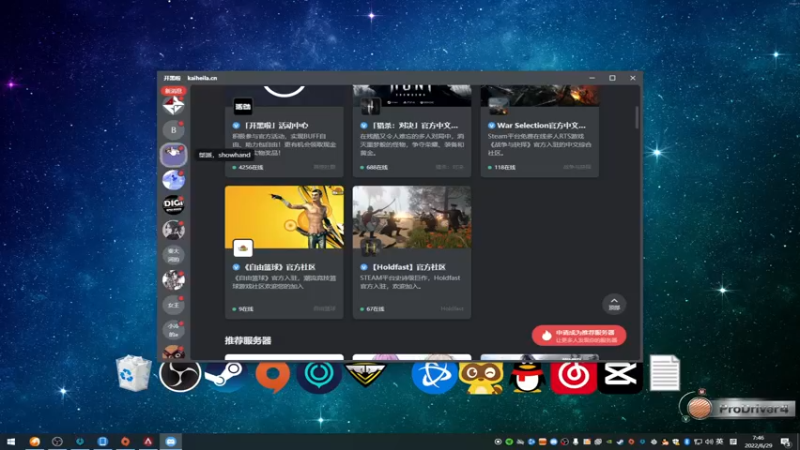Viewport: 800px width, 450px height.
Task: Launch NetEase Cloud Music red icon
Action: click(573, 378)
